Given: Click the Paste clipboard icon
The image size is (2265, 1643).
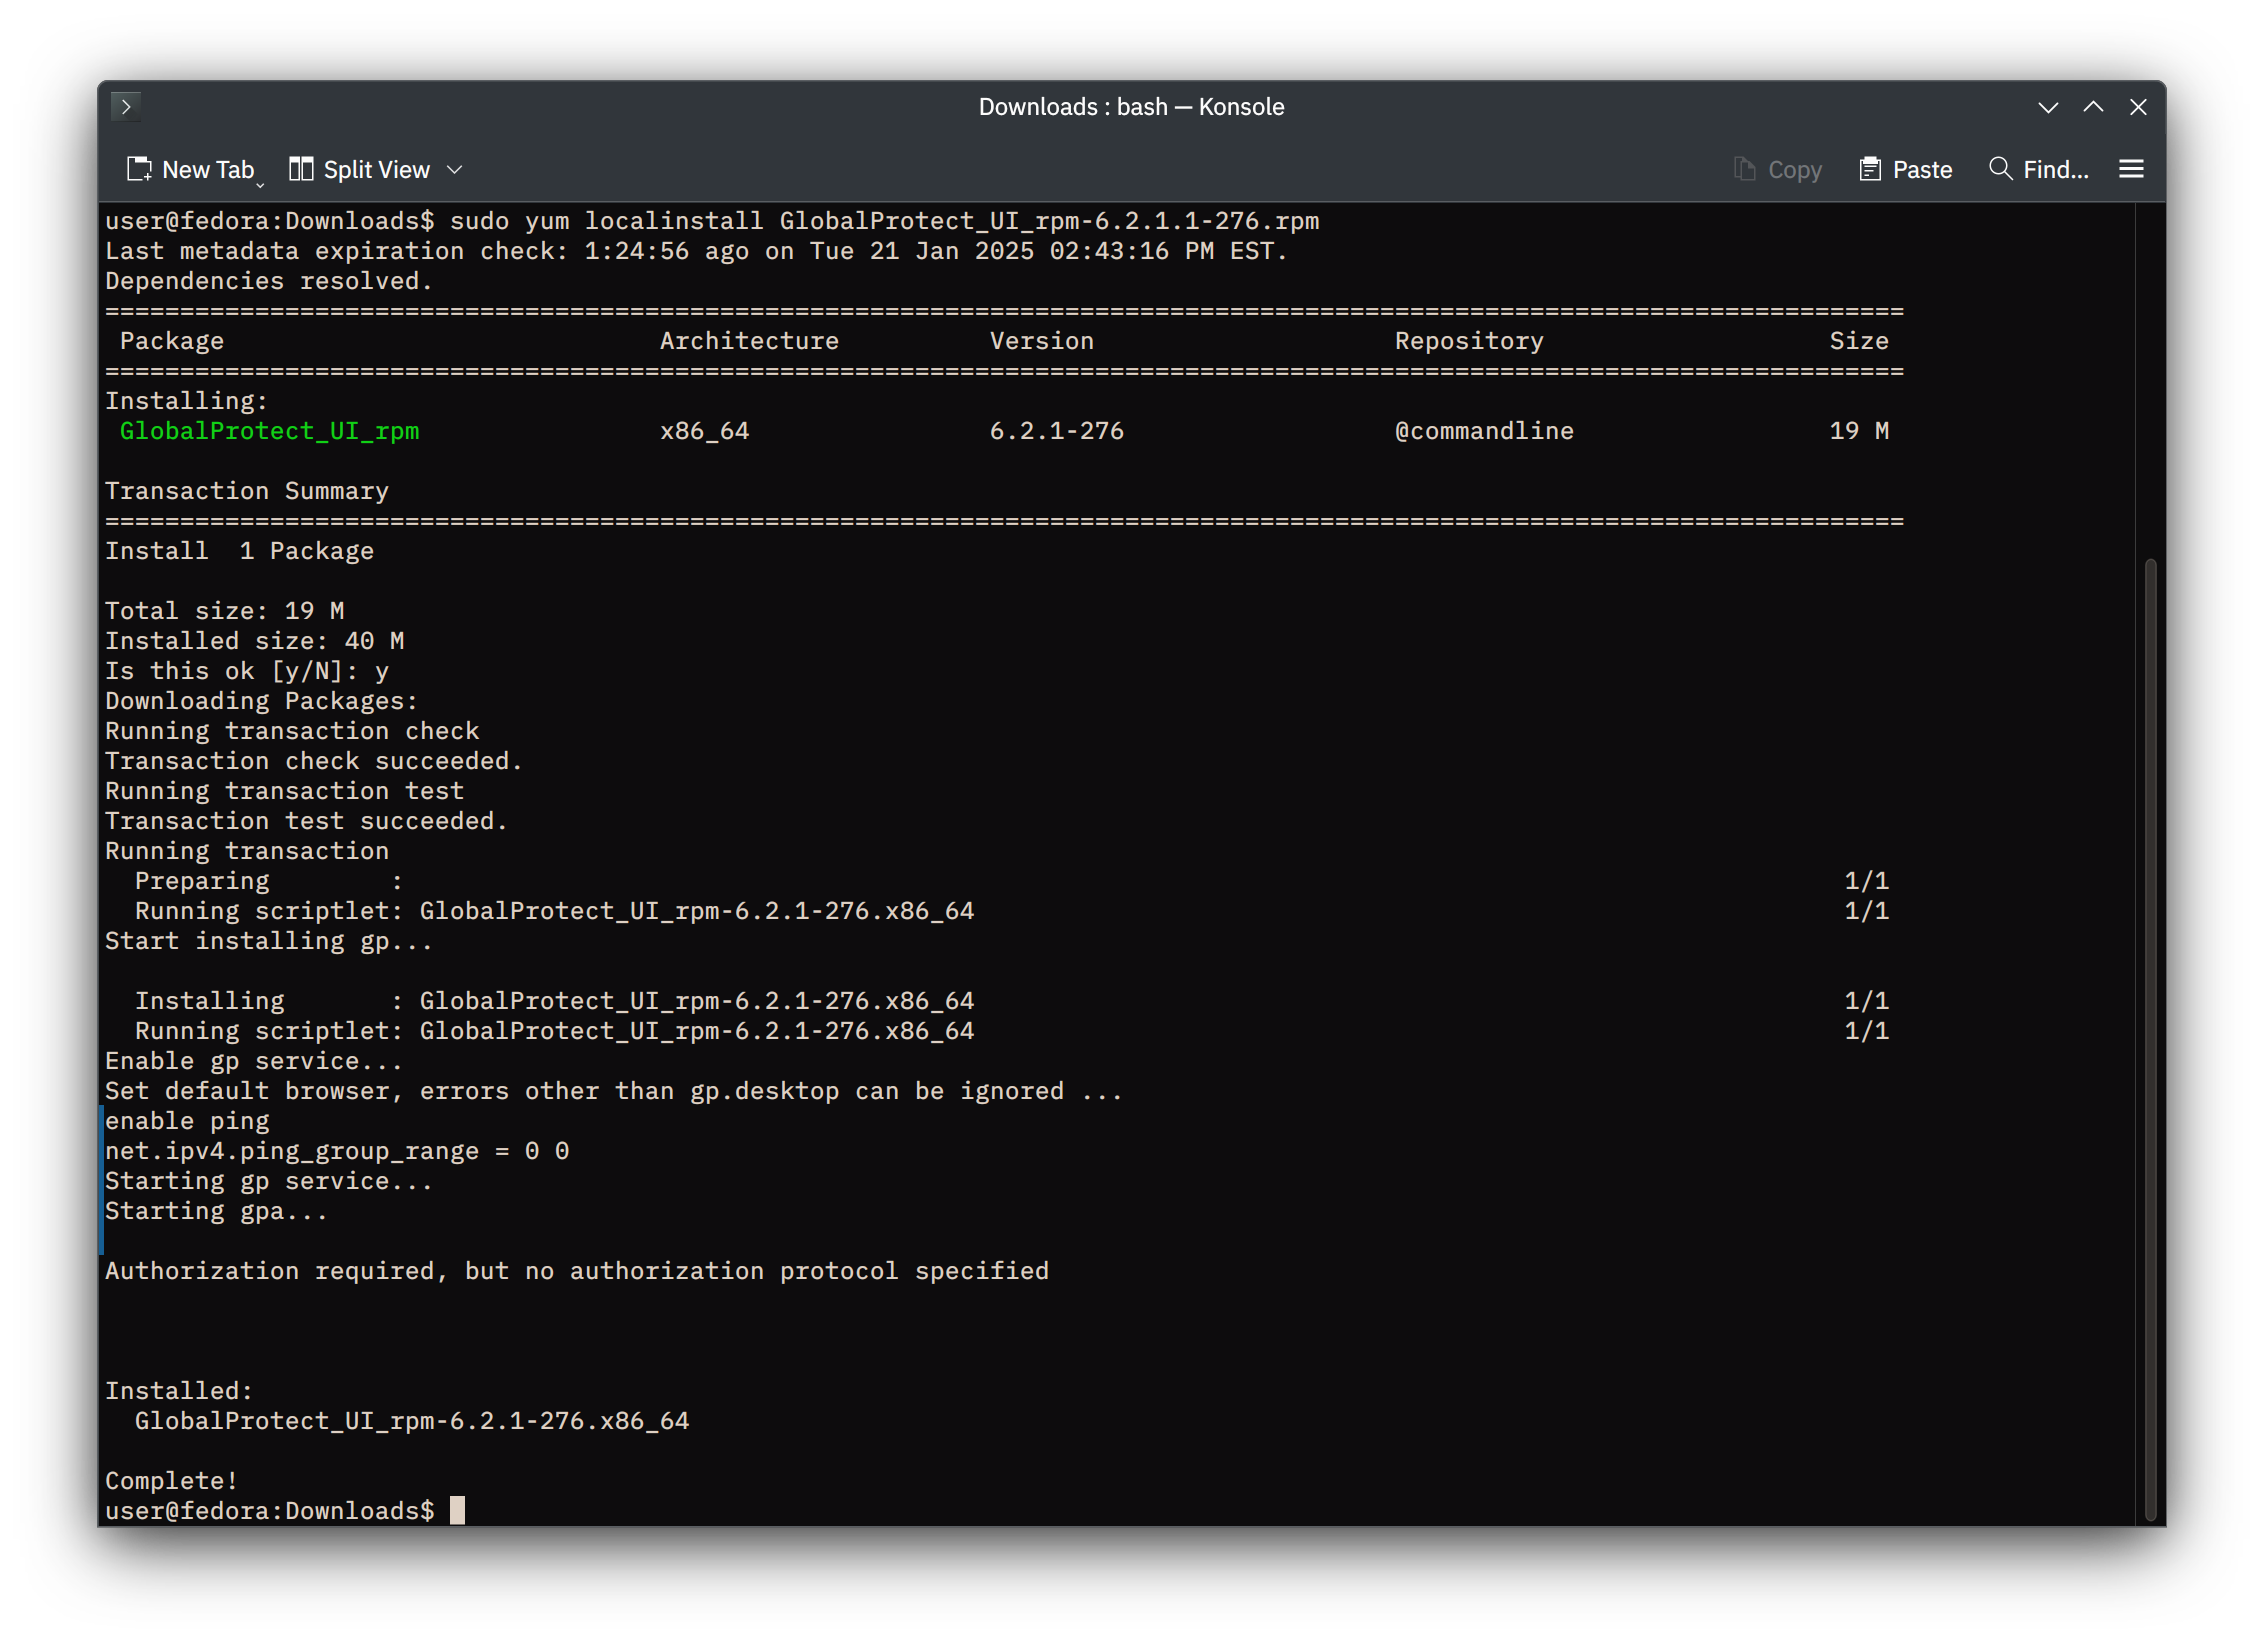Looking at the screenshot, I should pos(1870,169).
